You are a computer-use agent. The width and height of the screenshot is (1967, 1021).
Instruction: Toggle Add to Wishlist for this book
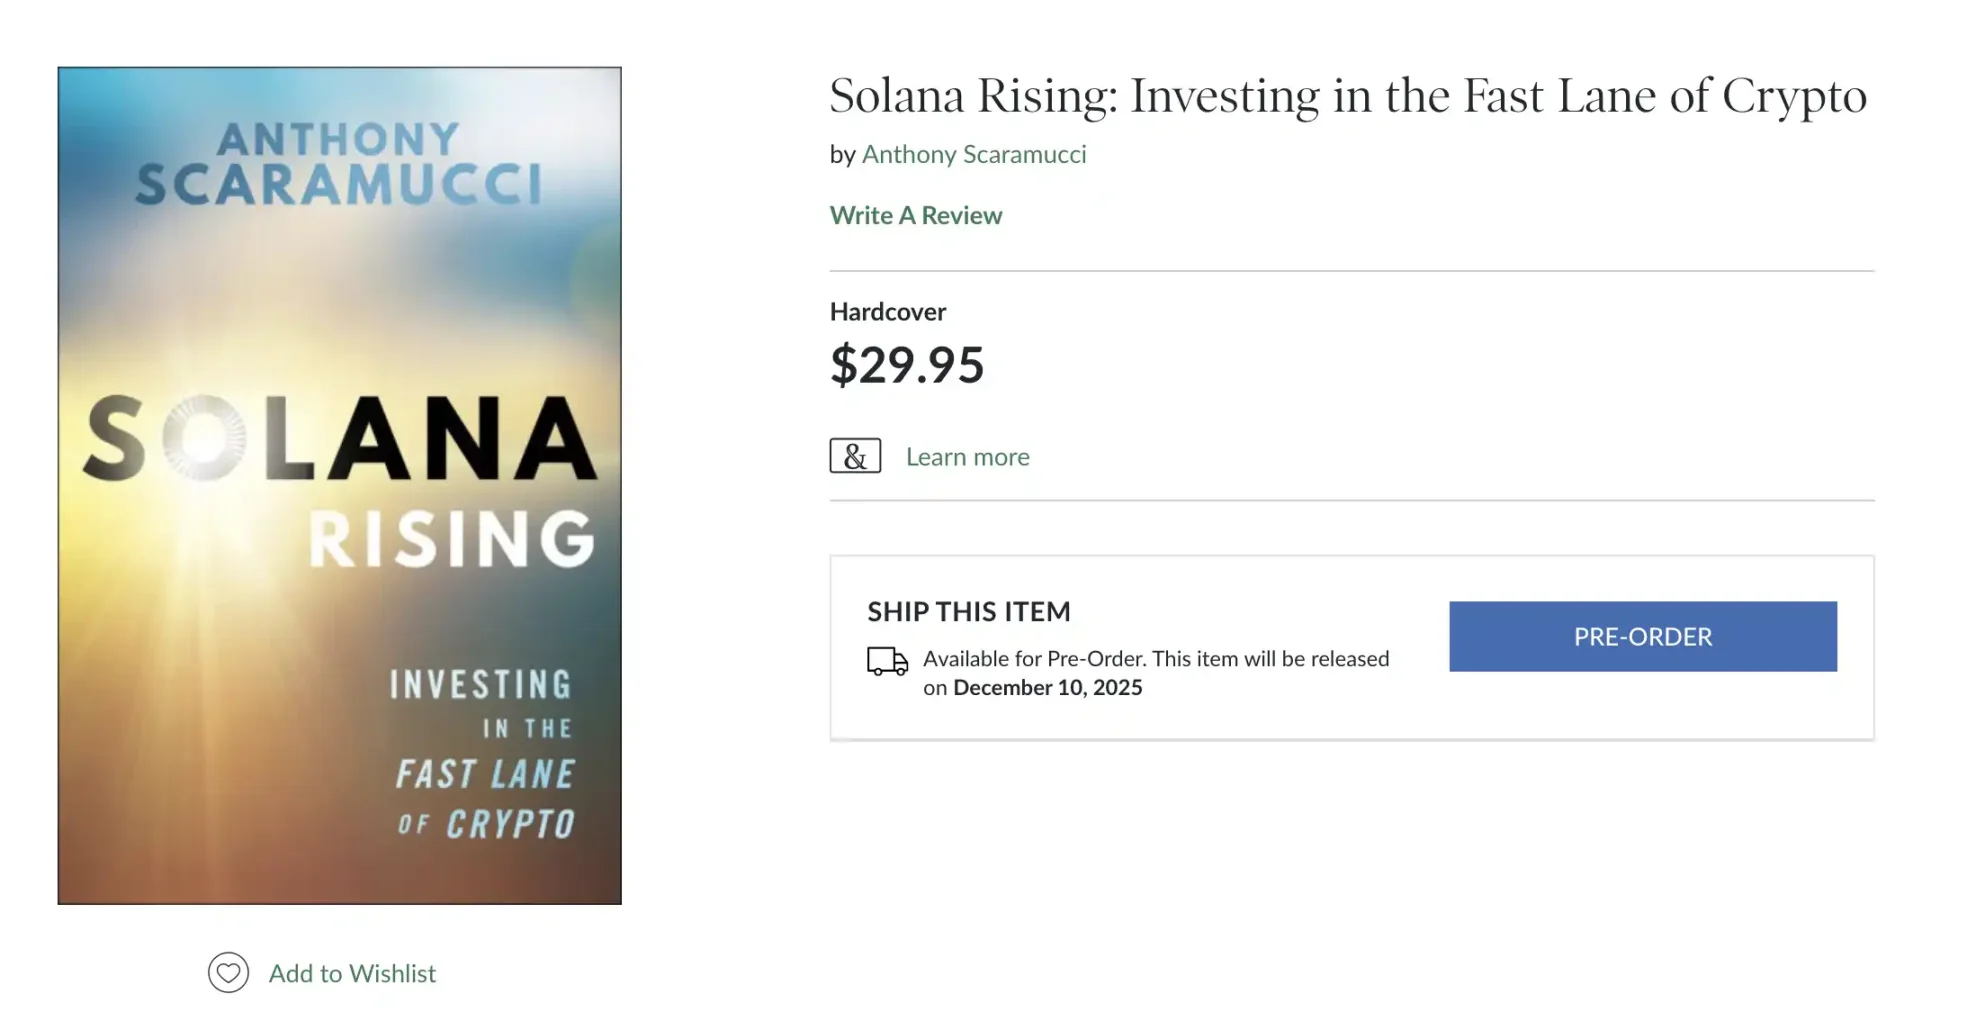click(352, 973)
